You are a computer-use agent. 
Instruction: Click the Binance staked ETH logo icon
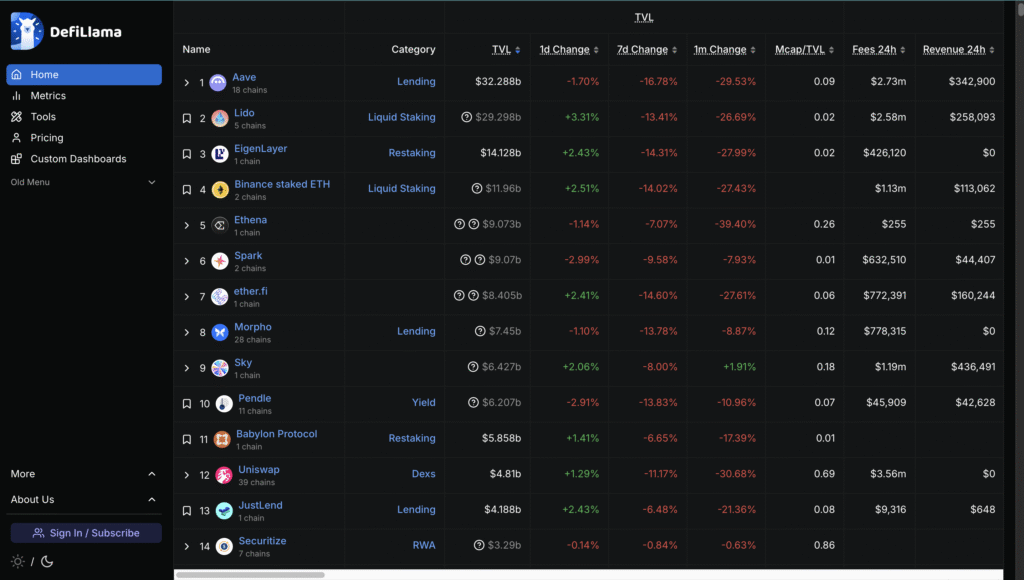(x=220, y=190)
